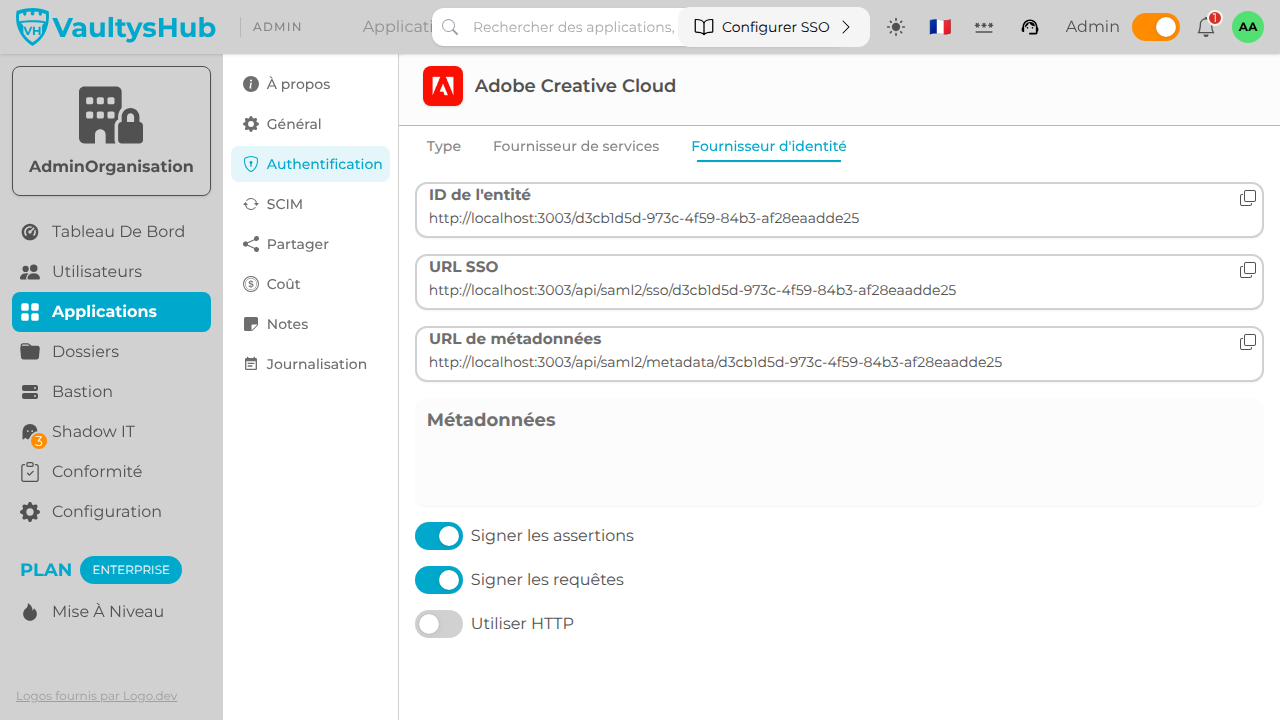This screenshot has height=720, width=1280.
Task: Click the ID de l'entité URL text
Action: tap(644, 218)
